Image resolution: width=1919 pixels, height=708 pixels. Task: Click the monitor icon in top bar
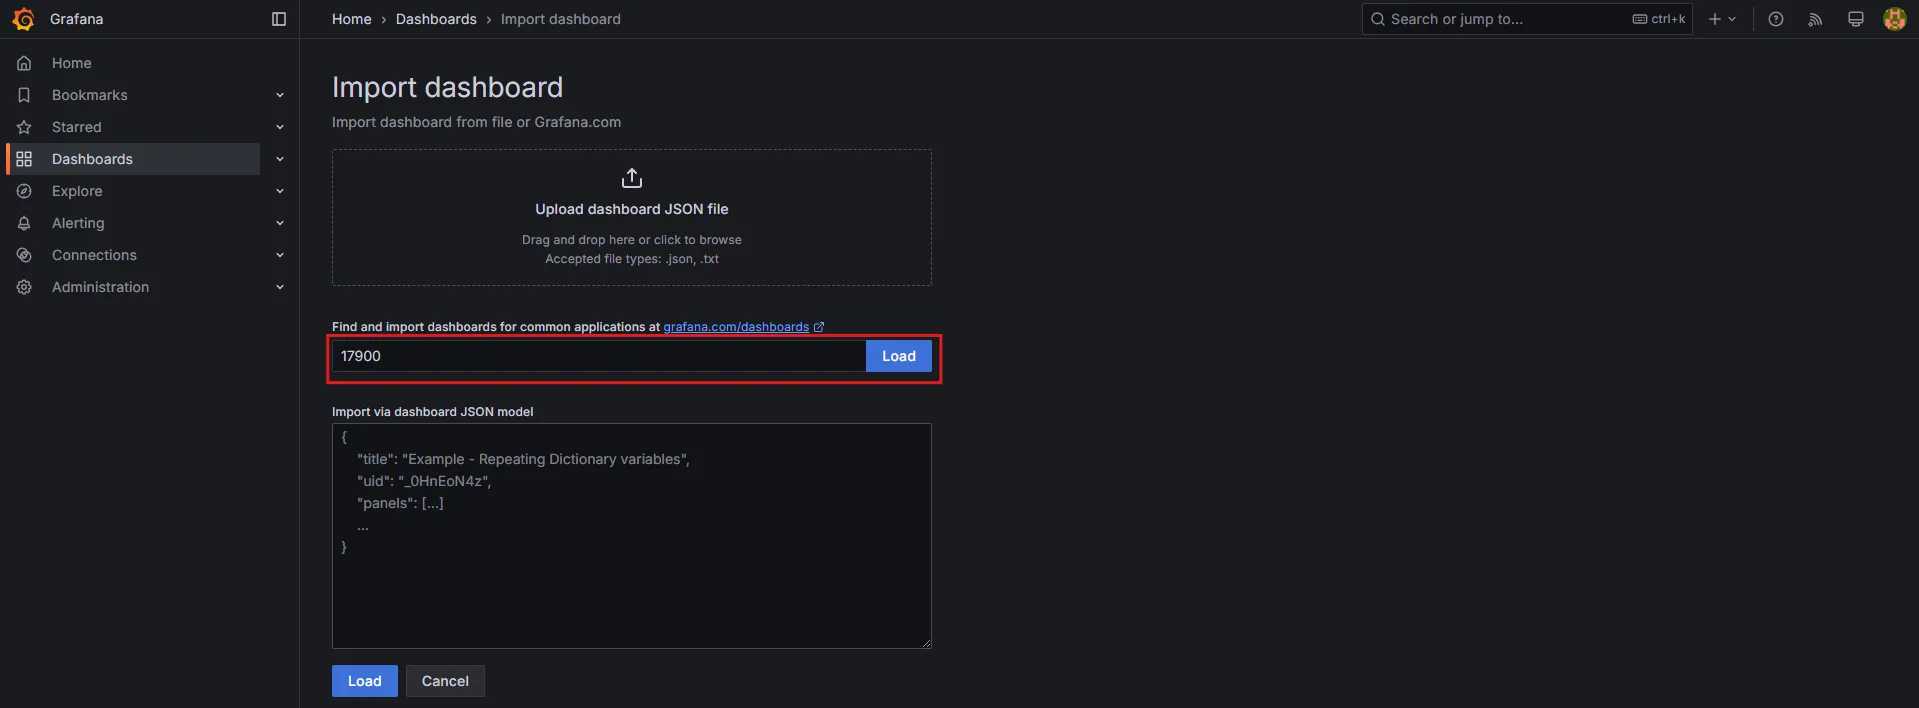tap(1856, 19)
